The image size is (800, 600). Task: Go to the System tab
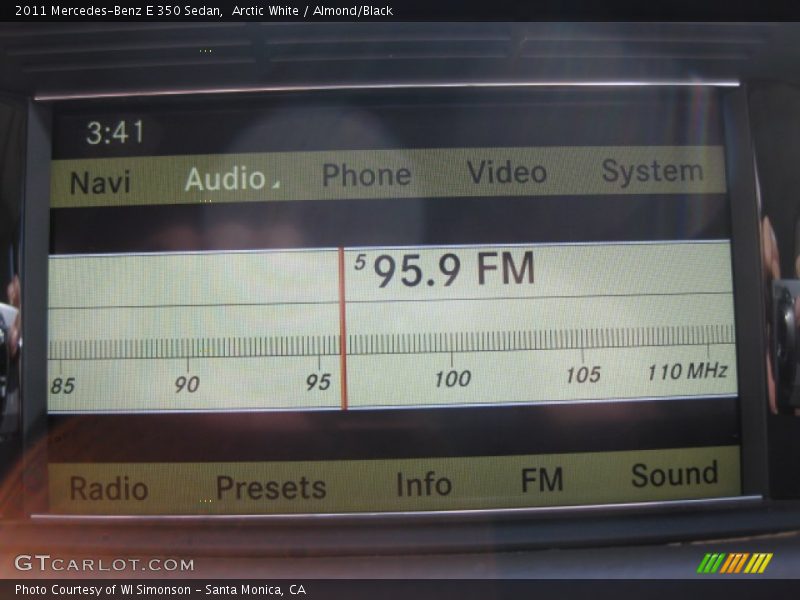[652, 171]
